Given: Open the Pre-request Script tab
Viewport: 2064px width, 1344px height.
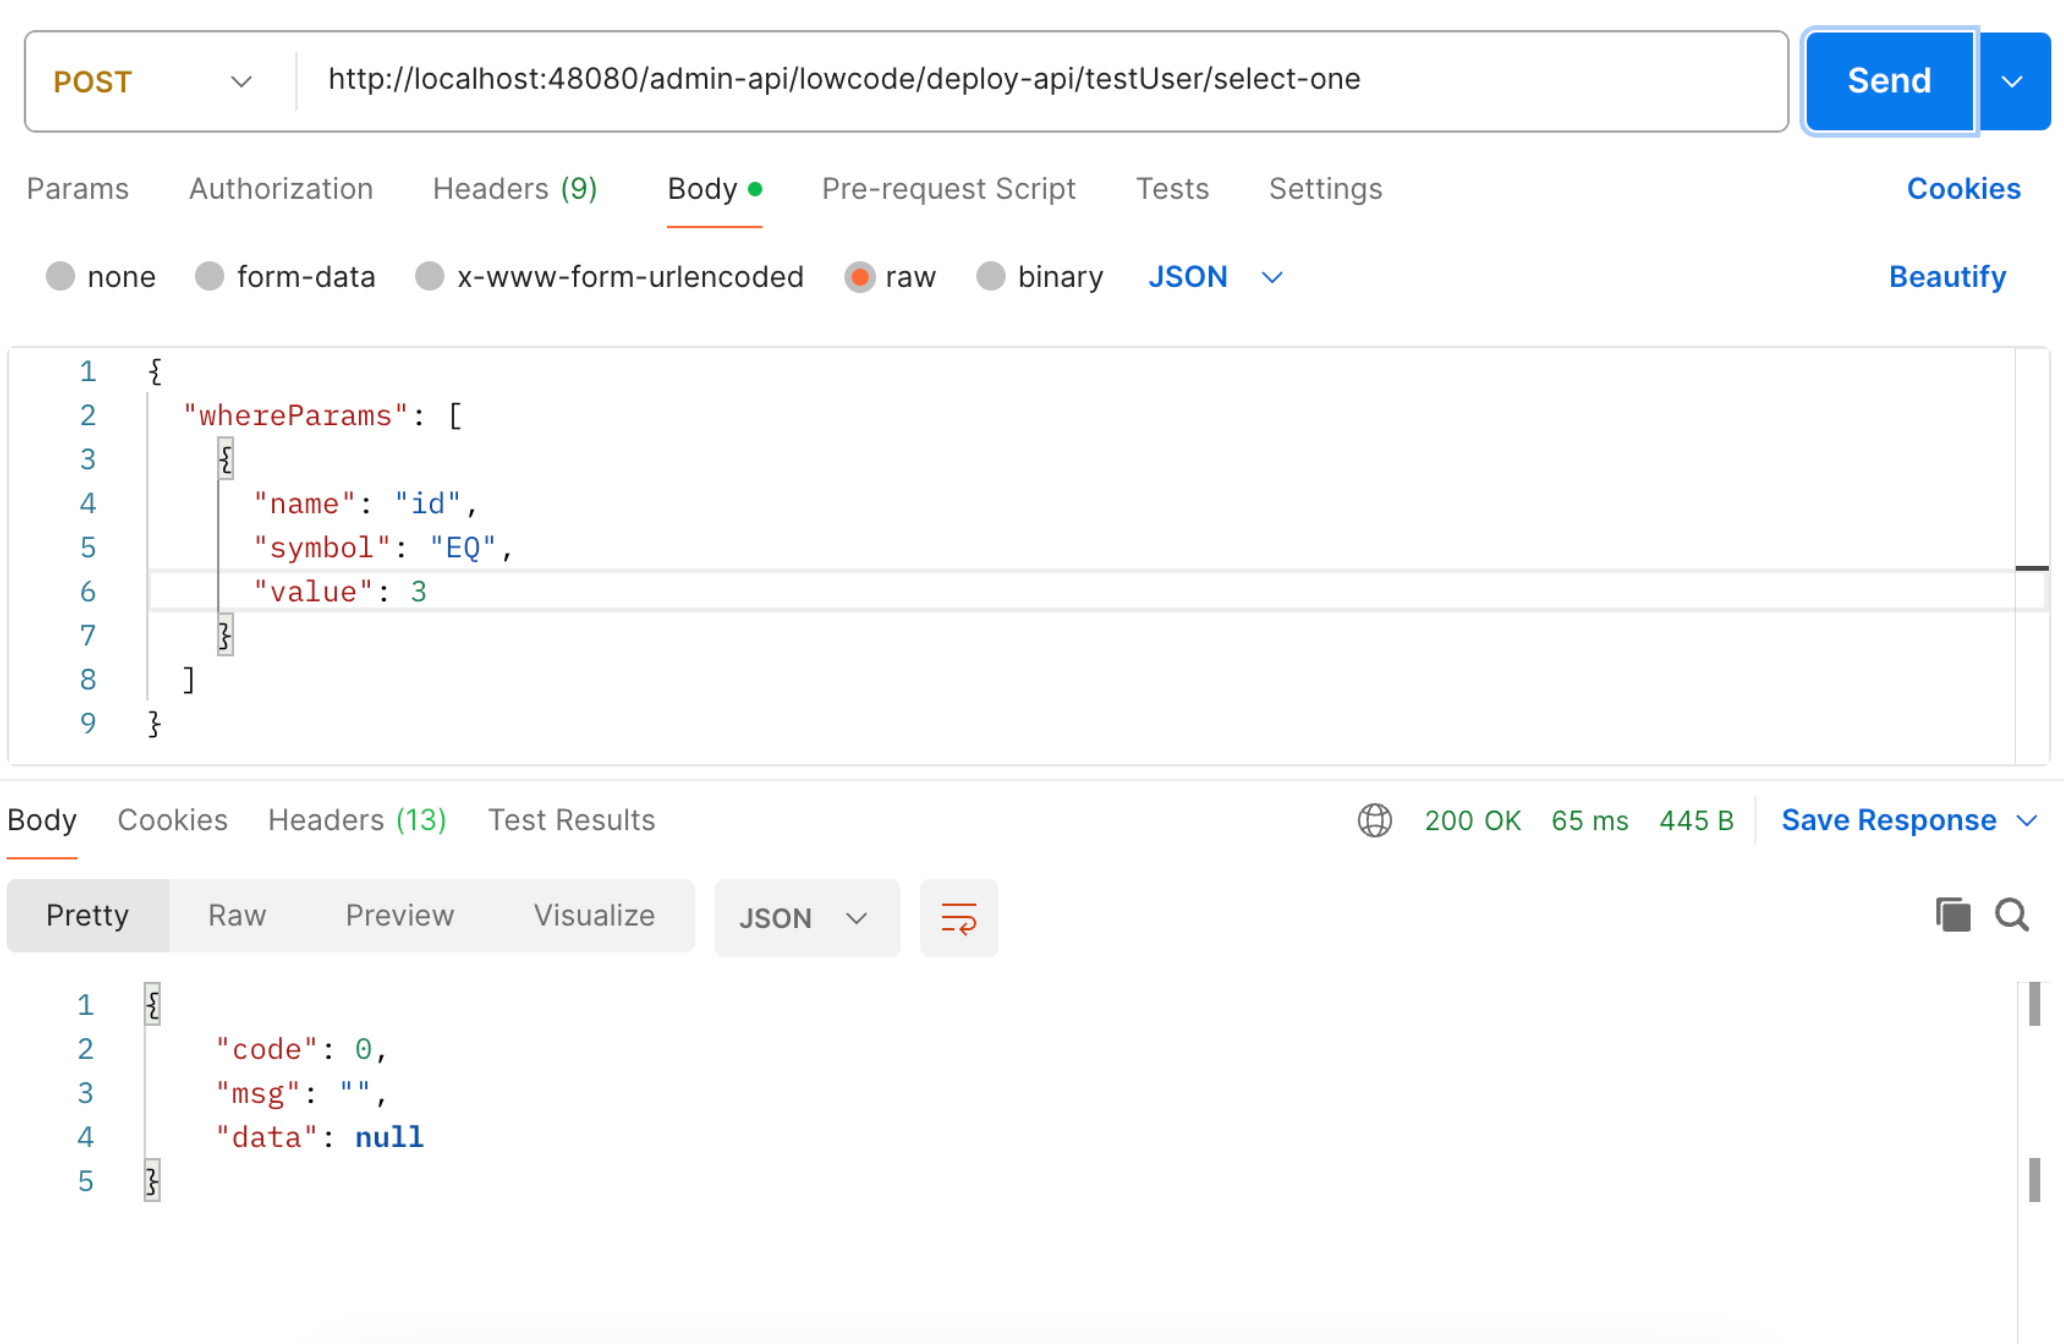Looking at the screenshot, I should point(947,189).
